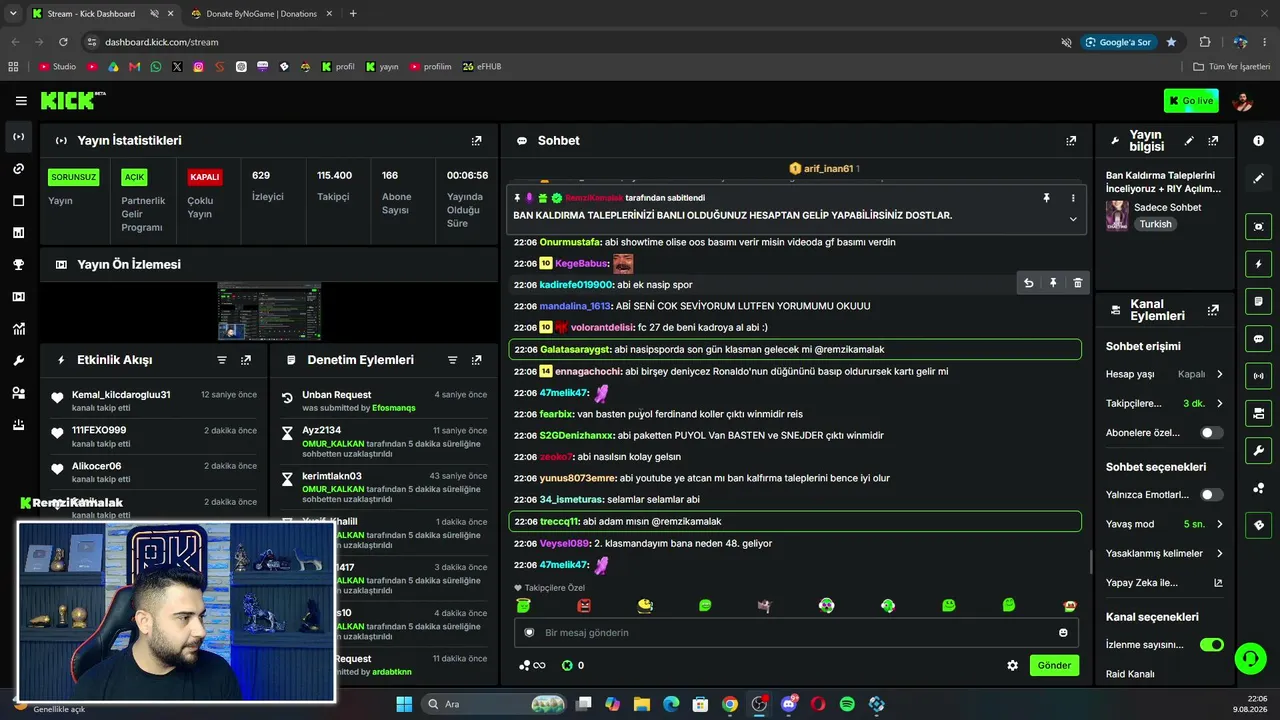Image resolution: width=1280 pixels, height=720 pixels.
Task: Toggle the Abonelere özel switch
Action: click(1211, 433)
